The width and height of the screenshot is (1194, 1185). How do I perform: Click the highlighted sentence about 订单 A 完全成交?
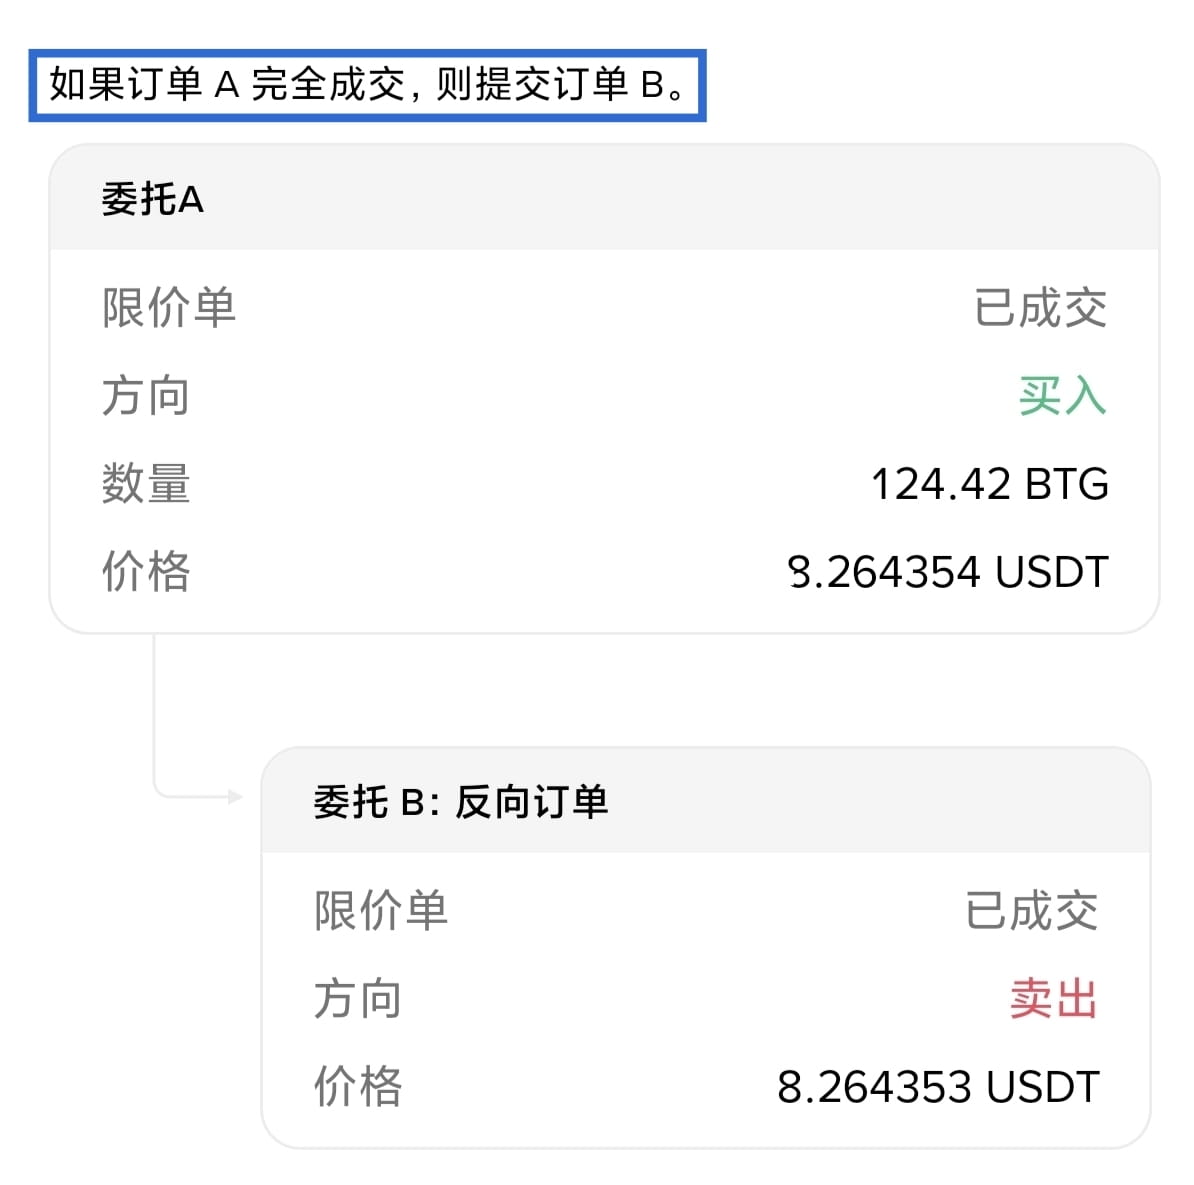pos(366,85)
